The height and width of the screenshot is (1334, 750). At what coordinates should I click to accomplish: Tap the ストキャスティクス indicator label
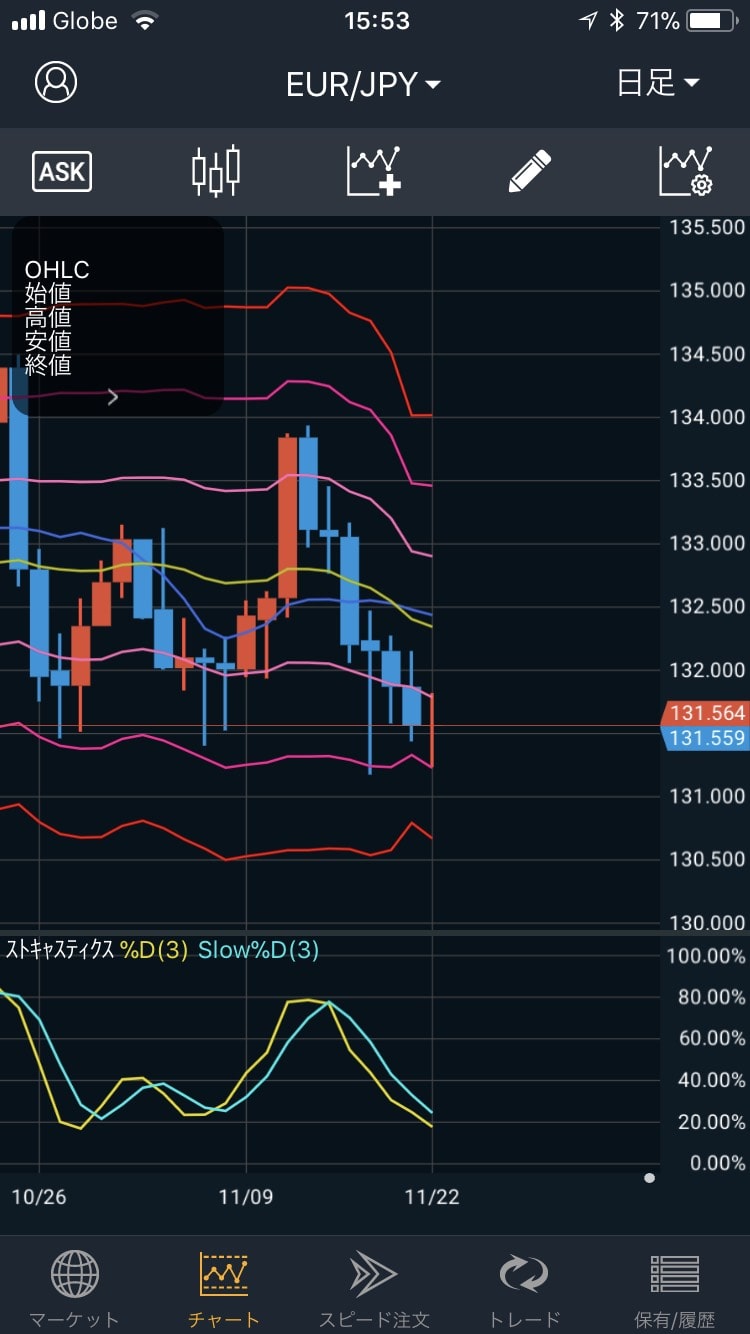point(59,950)
